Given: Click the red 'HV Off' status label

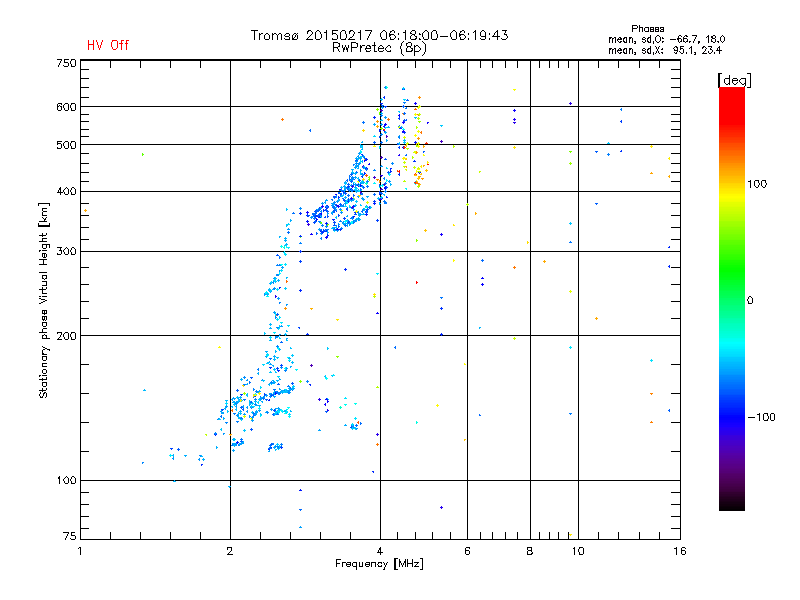Looking at the screenshot, I should [108, 45].
